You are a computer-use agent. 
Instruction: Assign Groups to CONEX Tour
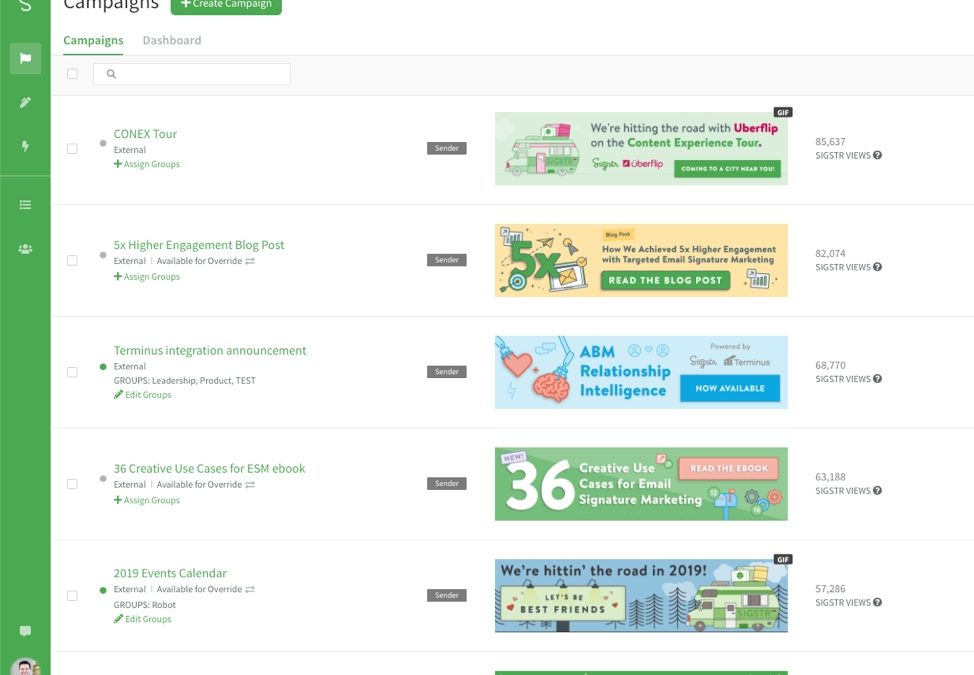147,164
